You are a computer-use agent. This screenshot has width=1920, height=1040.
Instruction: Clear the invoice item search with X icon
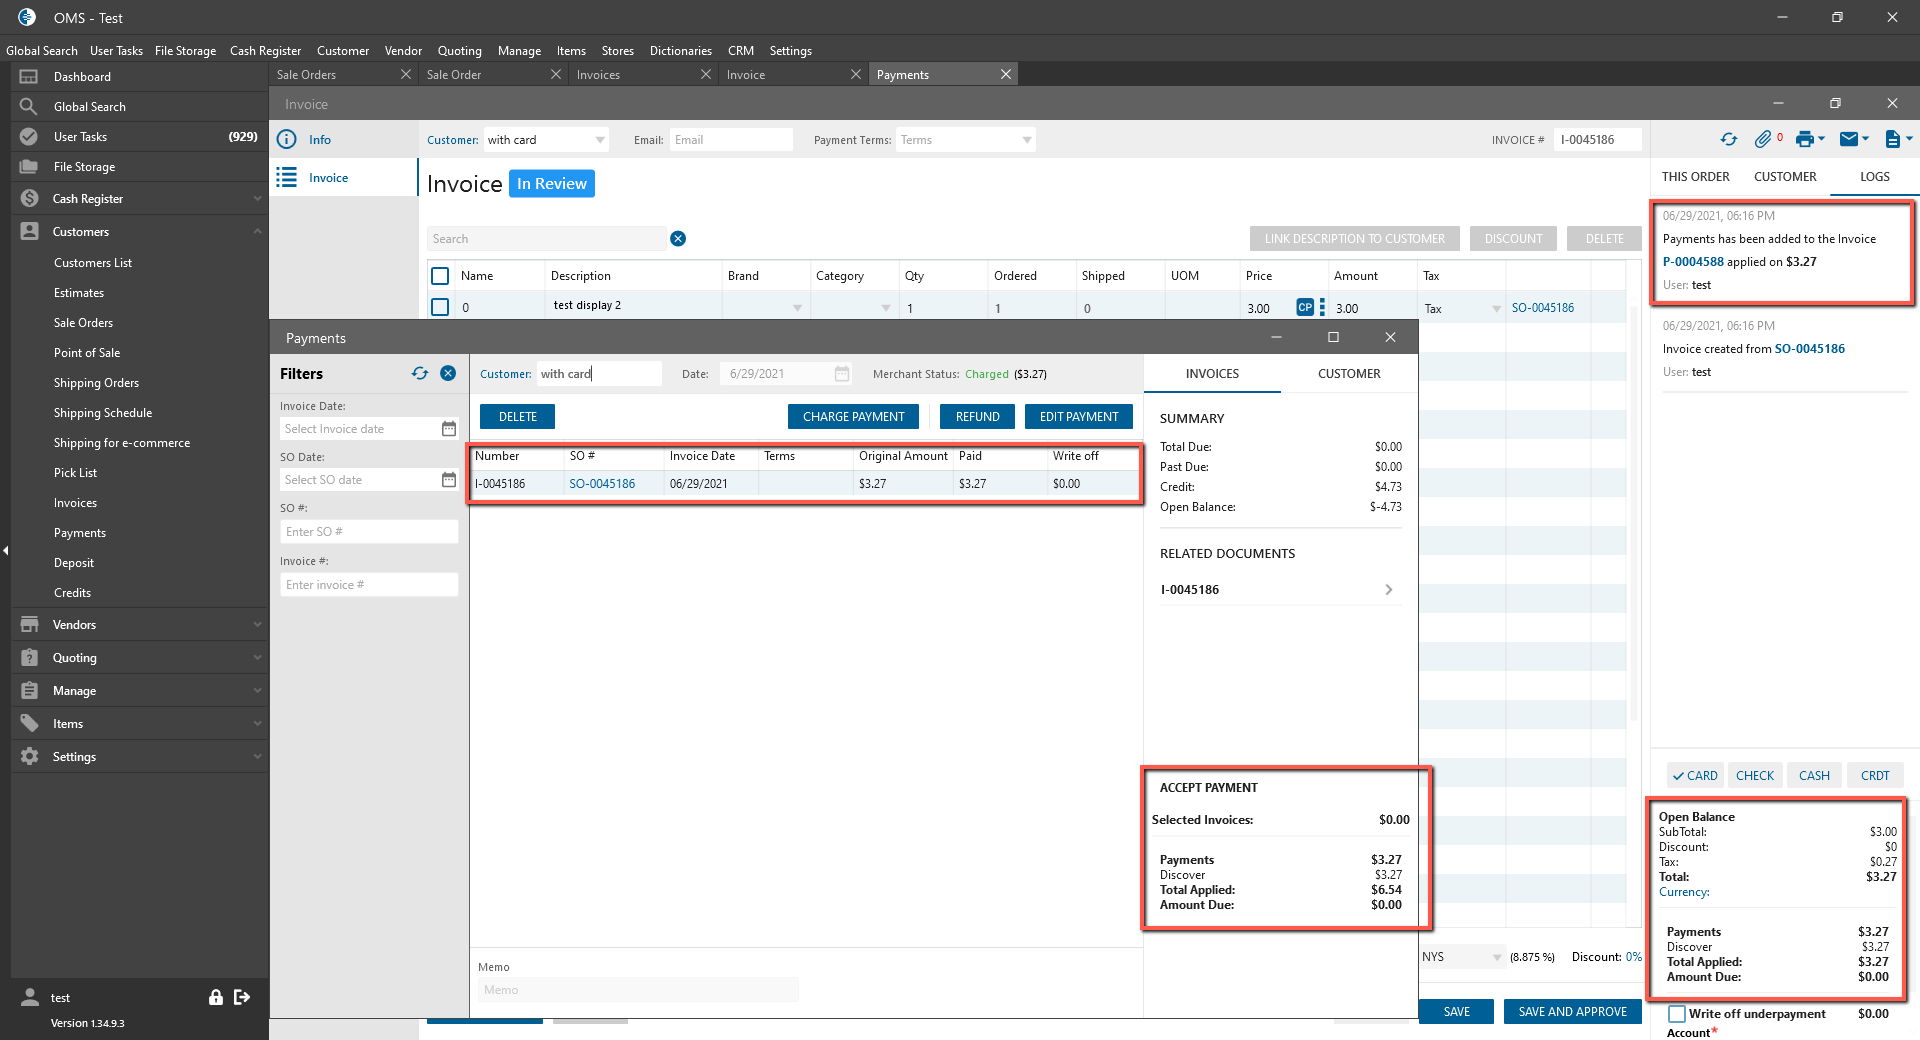pos(678,239)
